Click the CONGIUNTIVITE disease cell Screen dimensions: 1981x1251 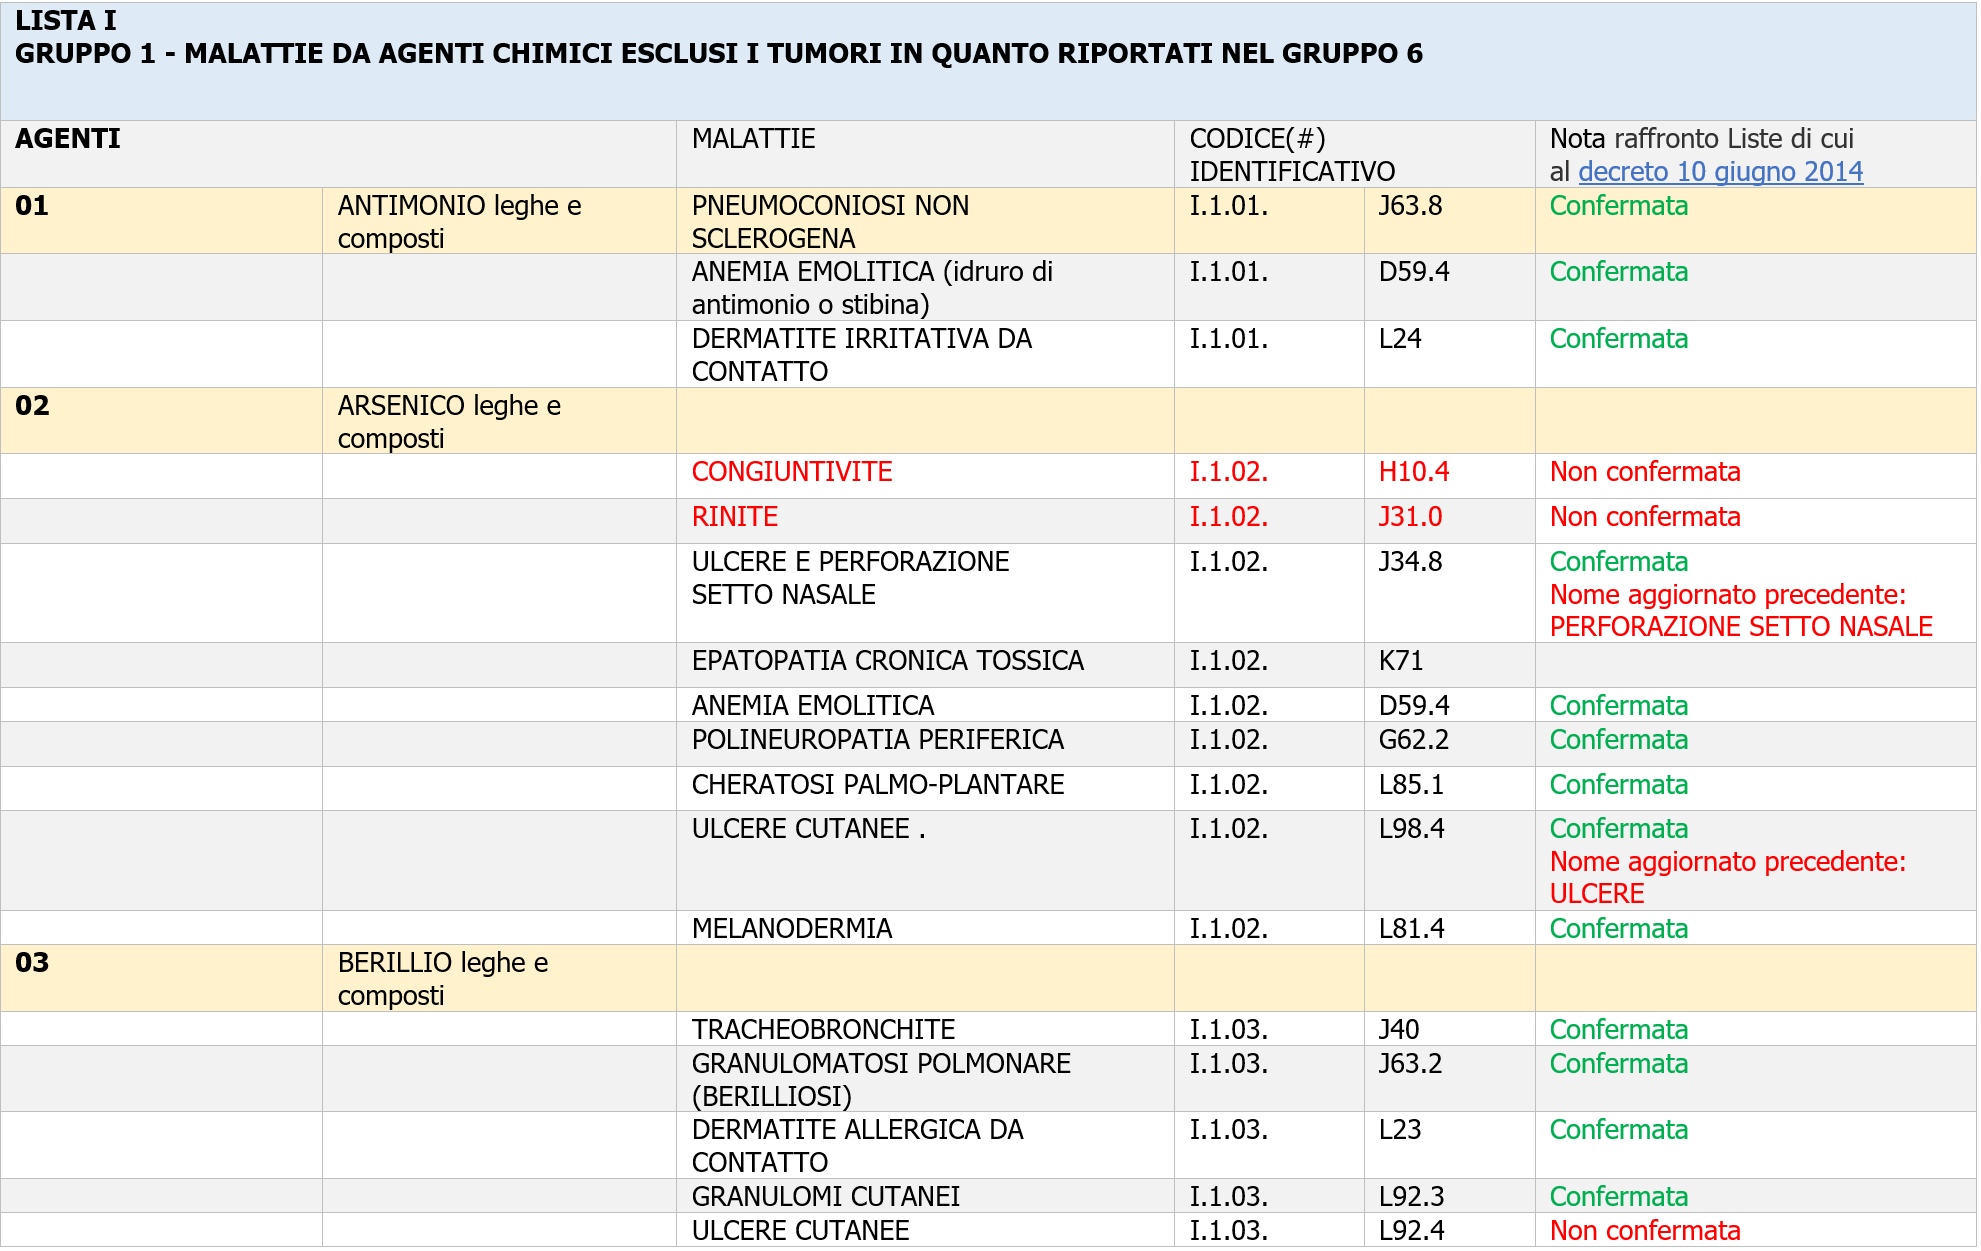pyautogui.click(x=792, y=472)
